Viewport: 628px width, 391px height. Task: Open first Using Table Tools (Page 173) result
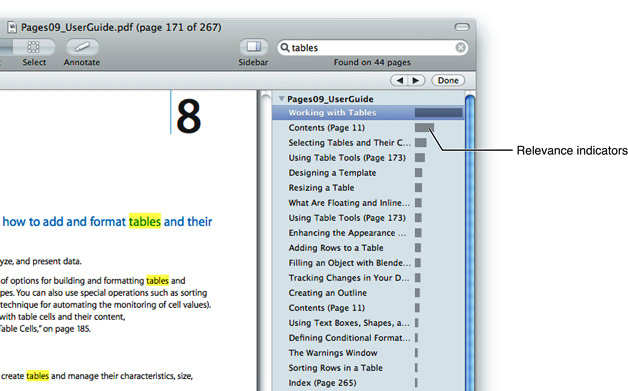(x=368, y=158)
